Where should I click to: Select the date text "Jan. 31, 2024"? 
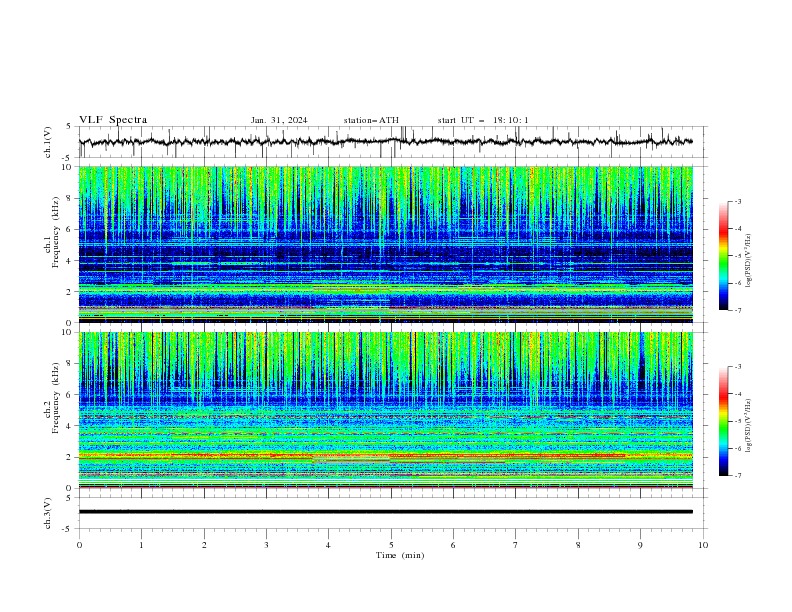pyautogui.click(x=279, y=120)
